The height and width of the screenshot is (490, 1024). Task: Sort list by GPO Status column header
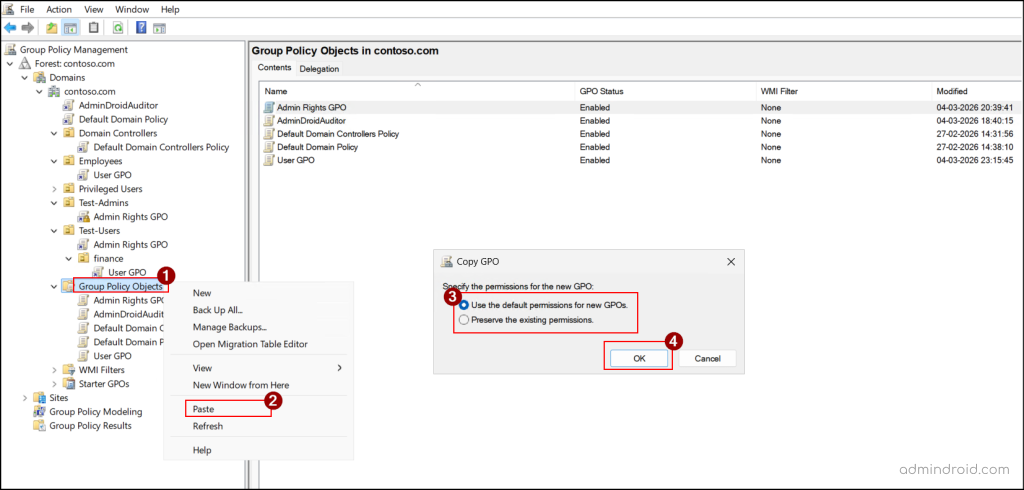[x=665, y=91]
